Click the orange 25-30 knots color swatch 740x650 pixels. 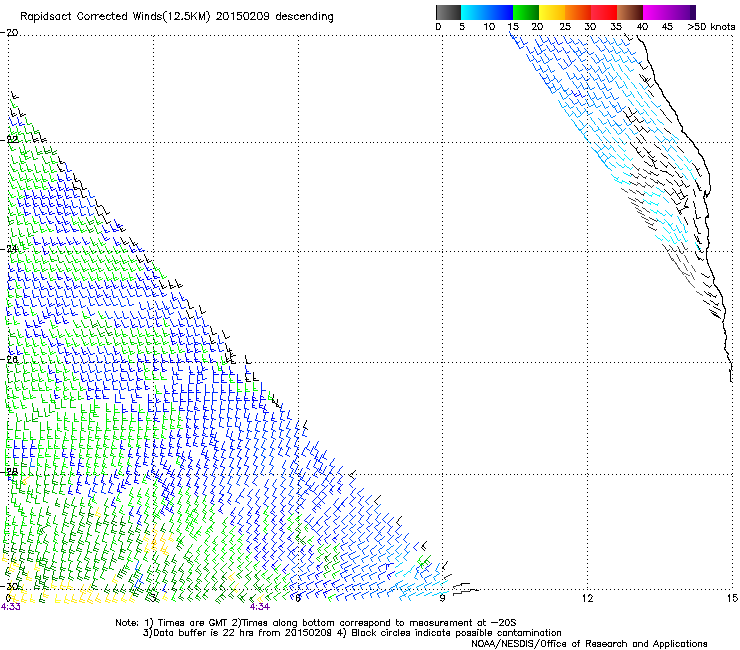click(x=578, y=12)
